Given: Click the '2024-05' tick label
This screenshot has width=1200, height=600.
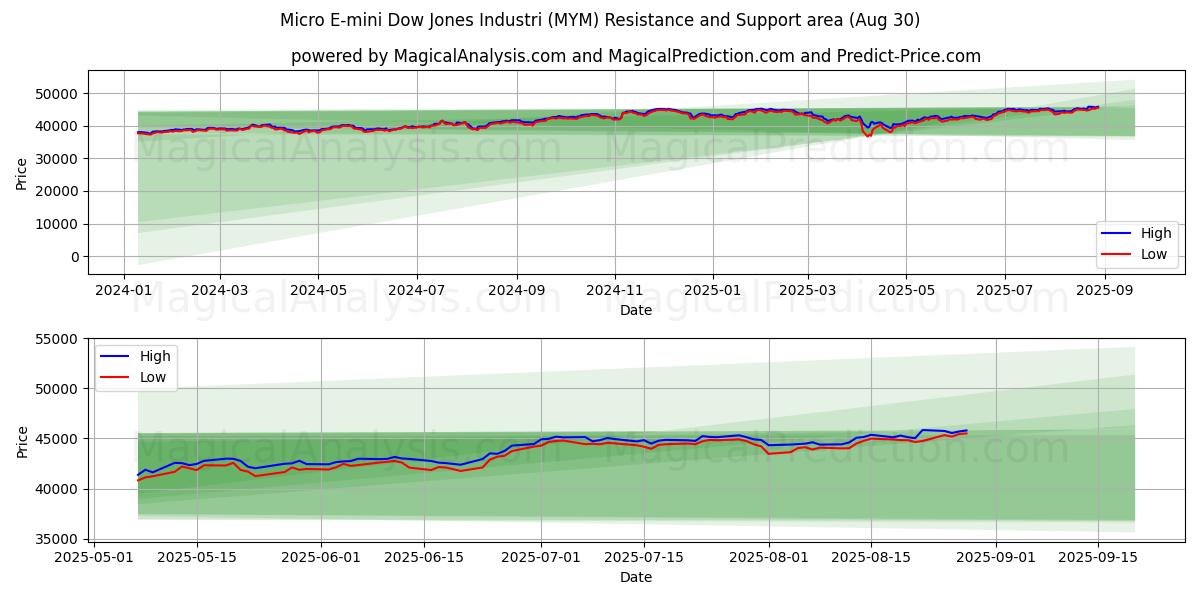Looking at the screenshot, I should coord(318,290).
